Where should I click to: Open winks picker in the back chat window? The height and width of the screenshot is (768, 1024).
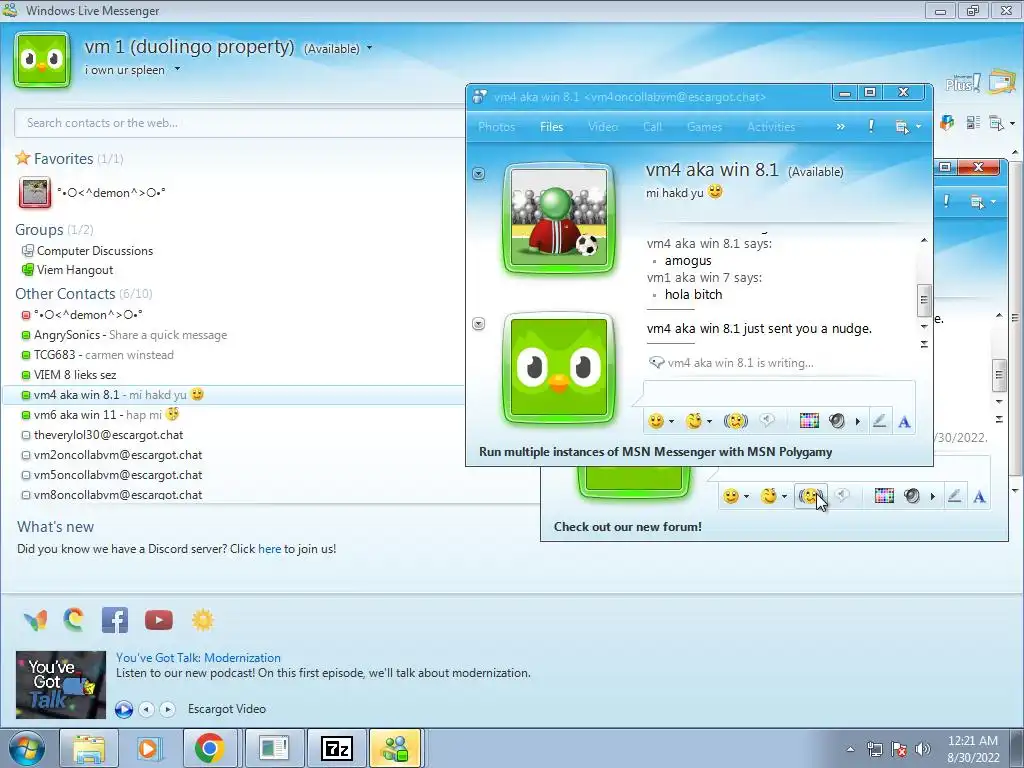click(769, 496)
